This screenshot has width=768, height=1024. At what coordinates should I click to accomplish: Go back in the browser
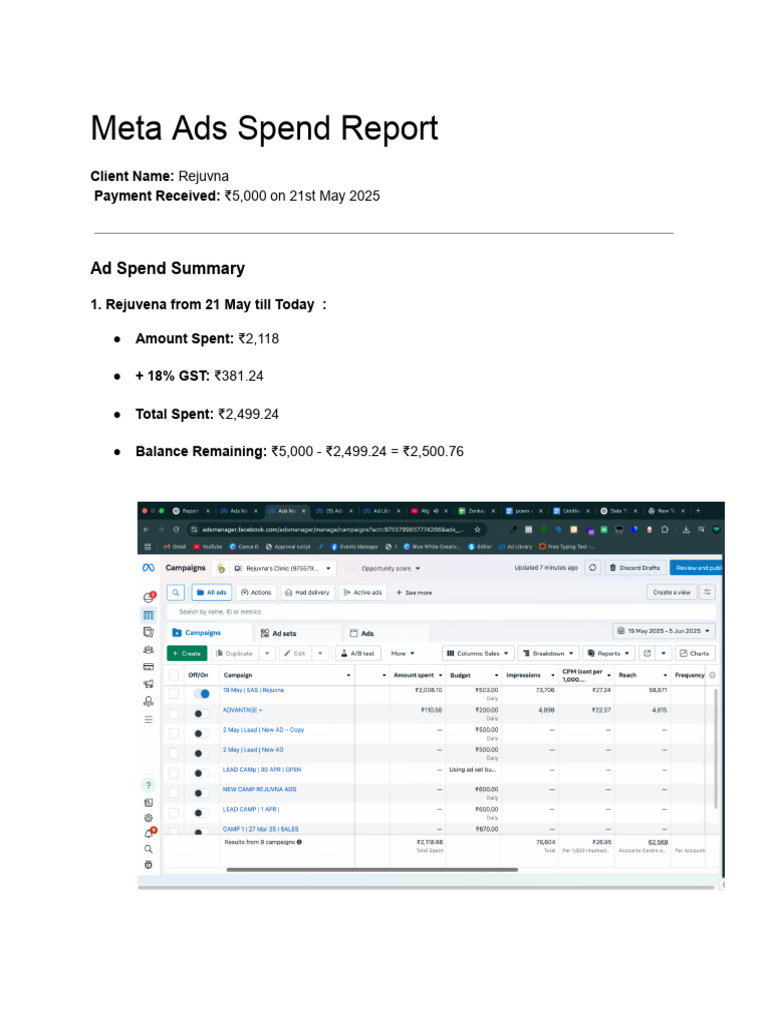(x=146, y=530)
